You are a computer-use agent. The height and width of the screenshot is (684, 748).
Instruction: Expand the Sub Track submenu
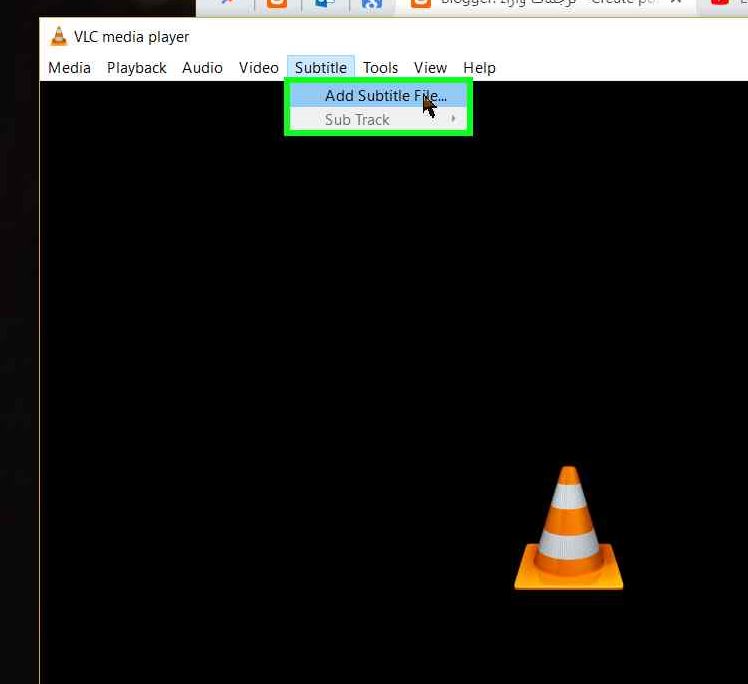pyautogui.click(x=378, y=119)
